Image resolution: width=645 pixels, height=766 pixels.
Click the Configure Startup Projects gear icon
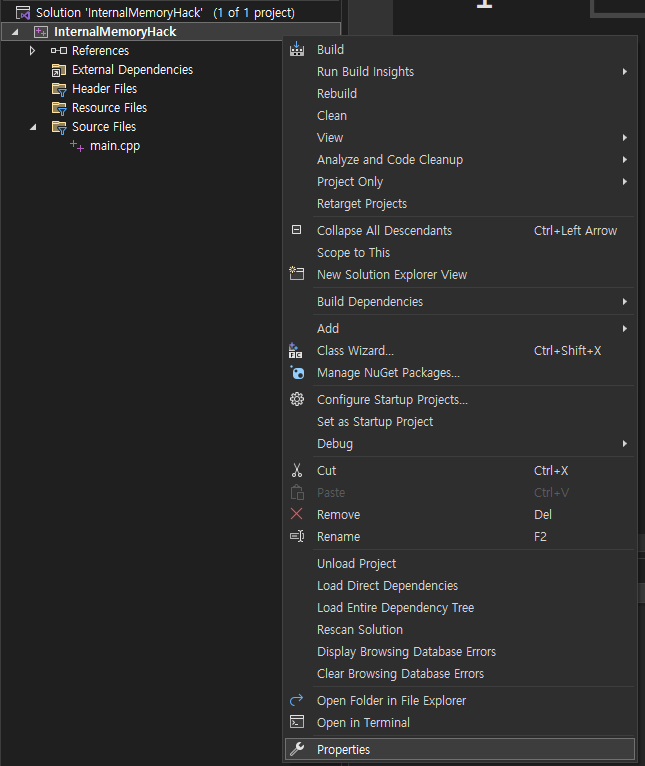(296, 400)
